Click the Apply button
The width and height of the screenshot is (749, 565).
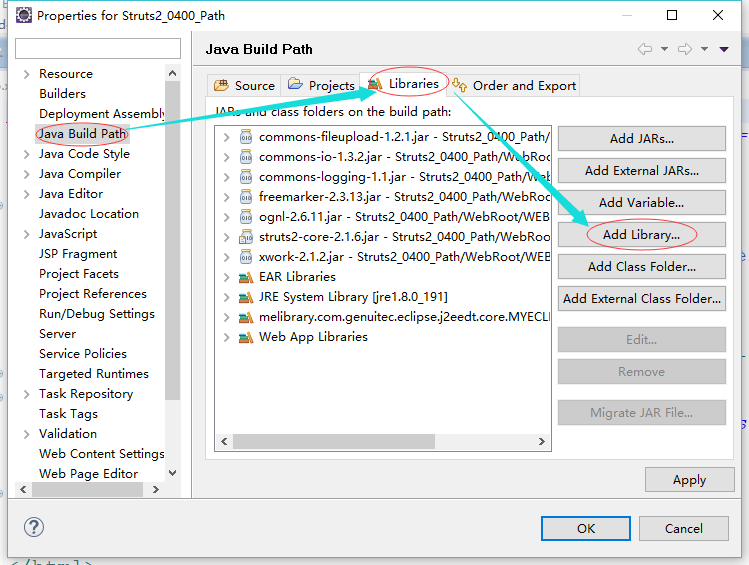click(x=689, y=480)
